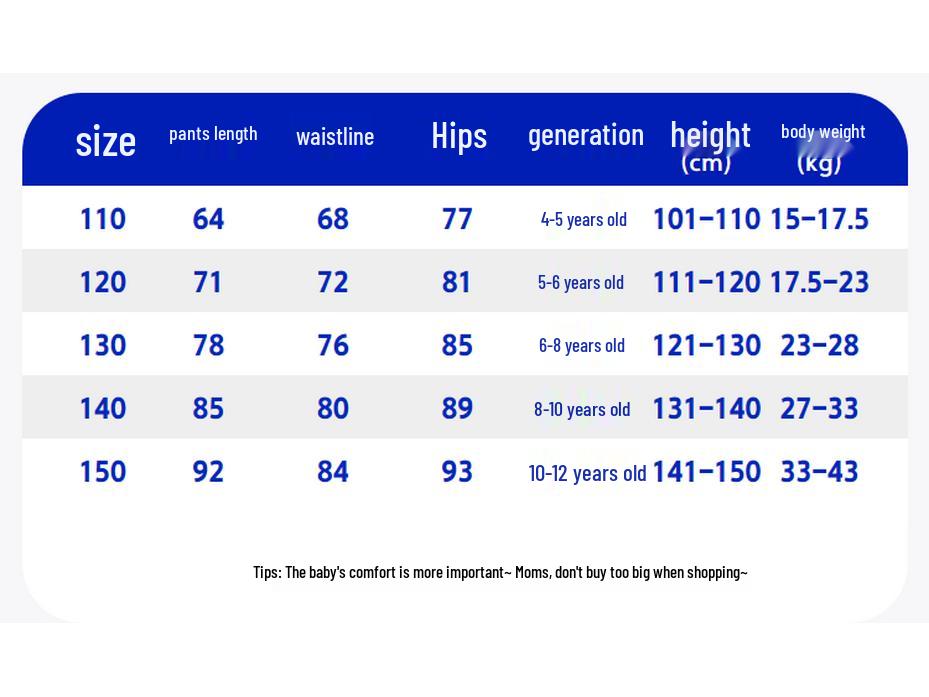Select the 'pants length' header

(213, 135)
